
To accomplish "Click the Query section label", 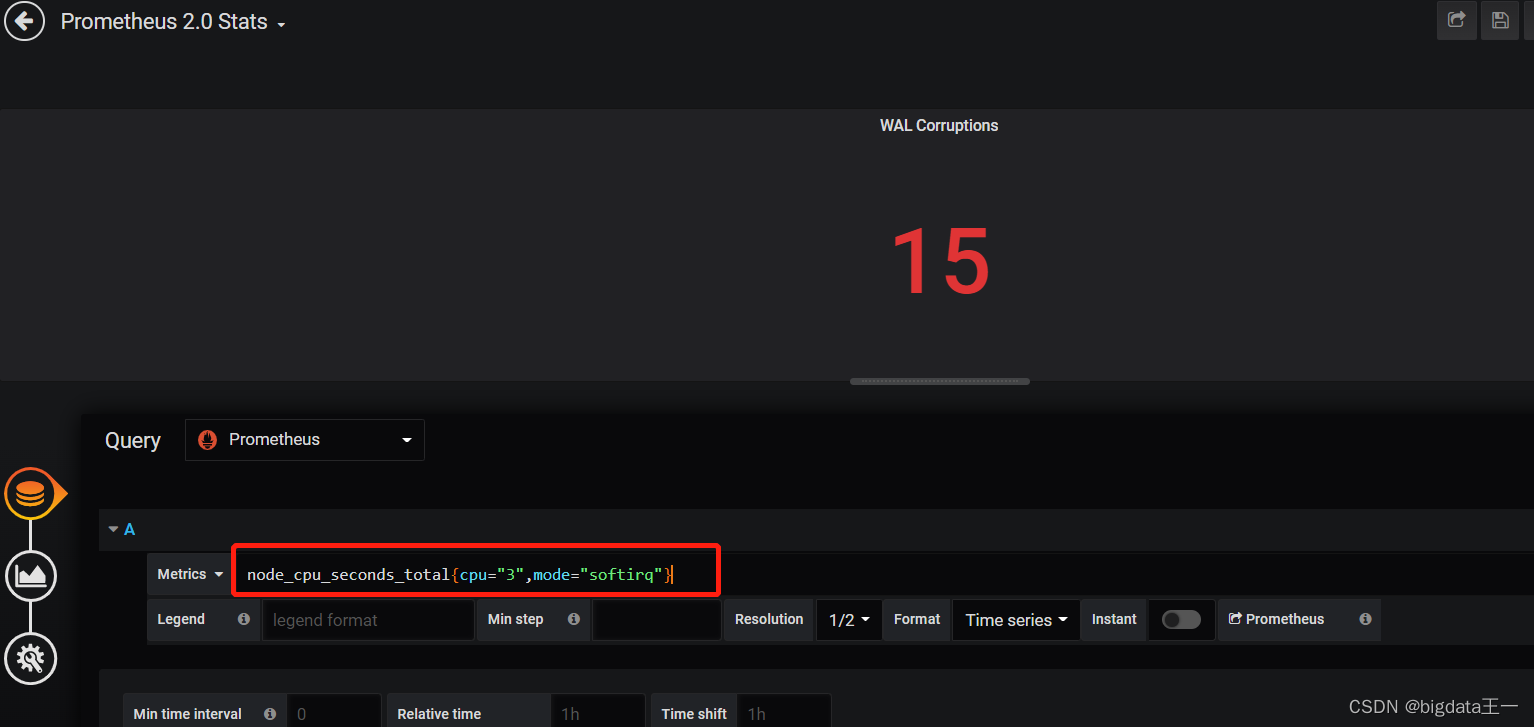I will (x=133, y=440).
